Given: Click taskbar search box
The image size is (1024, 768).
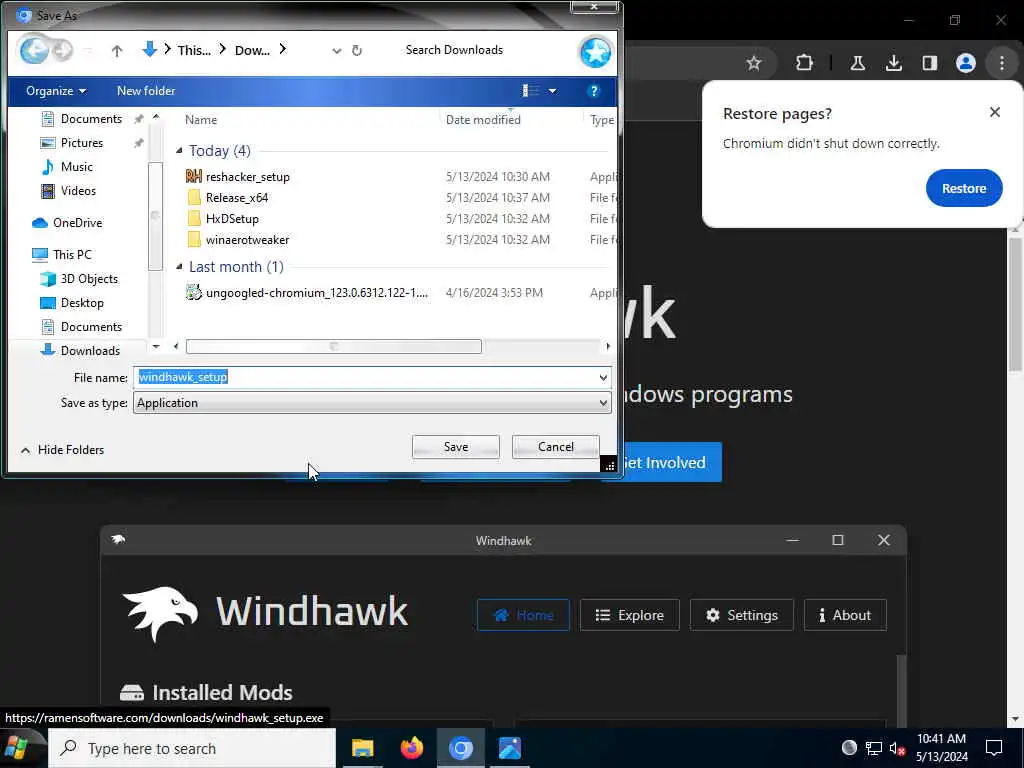Looking at the screenshot, I should 192,748.
